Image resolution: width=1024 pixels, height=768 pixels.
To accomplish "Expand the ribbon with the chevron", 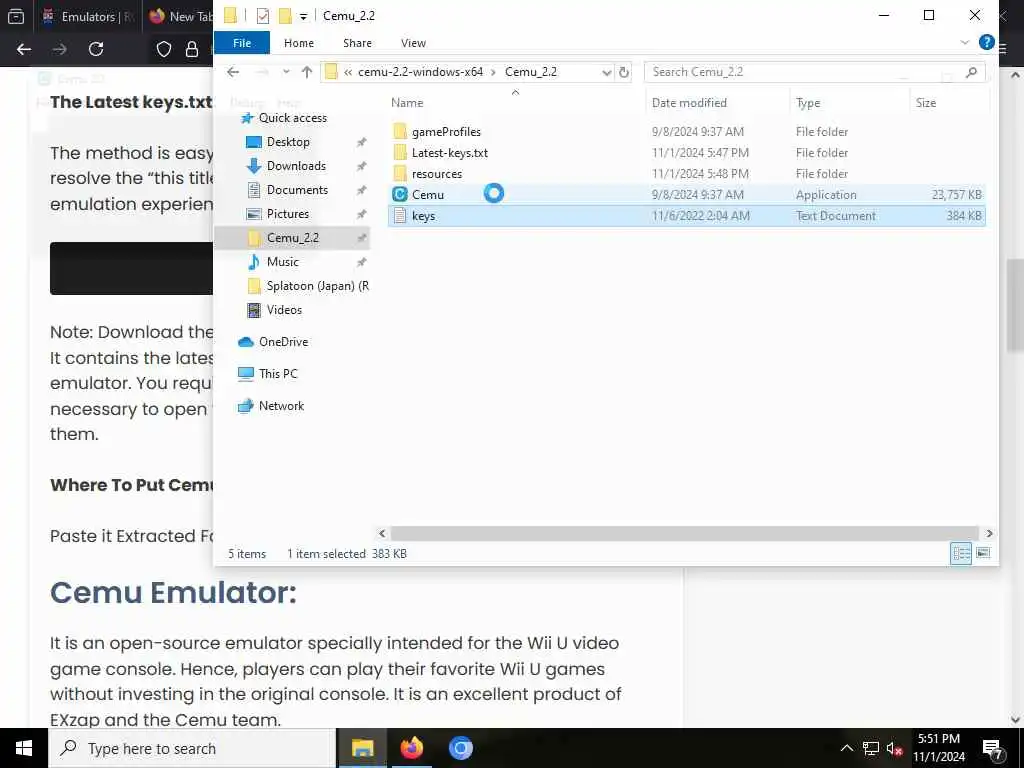I will [965, 42].
